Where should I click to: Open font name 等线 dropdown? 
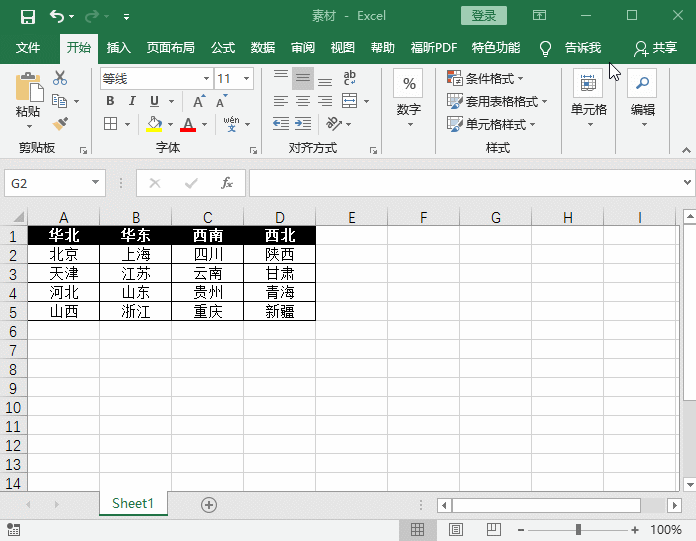click(206, 79)
